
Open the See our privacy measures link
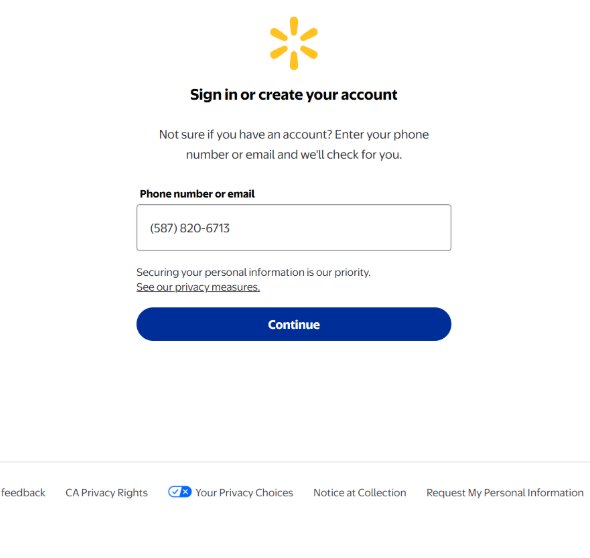[198, 287]
